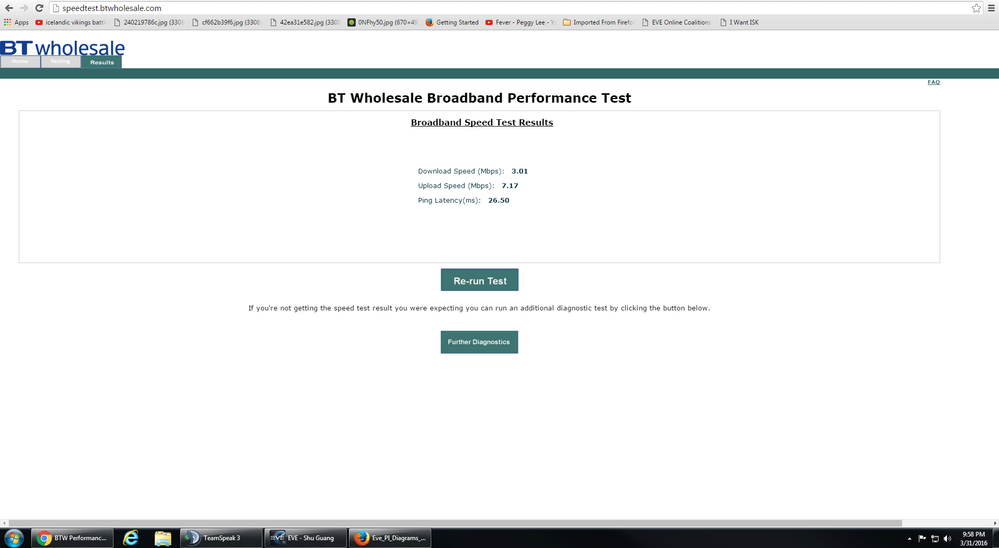Reload the page with the refresh icon
This screenshot has width=999, height=548.
click(x=39, y=8)
